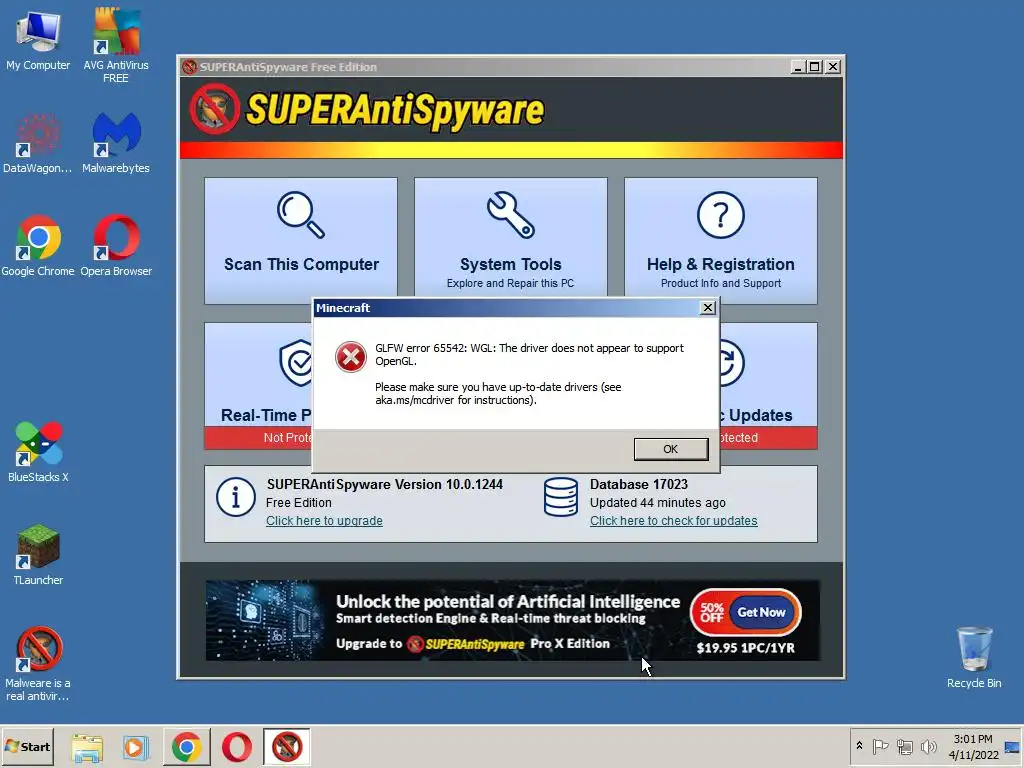Click '$19.95 1PC/1YR' price text

coord(745,648)
